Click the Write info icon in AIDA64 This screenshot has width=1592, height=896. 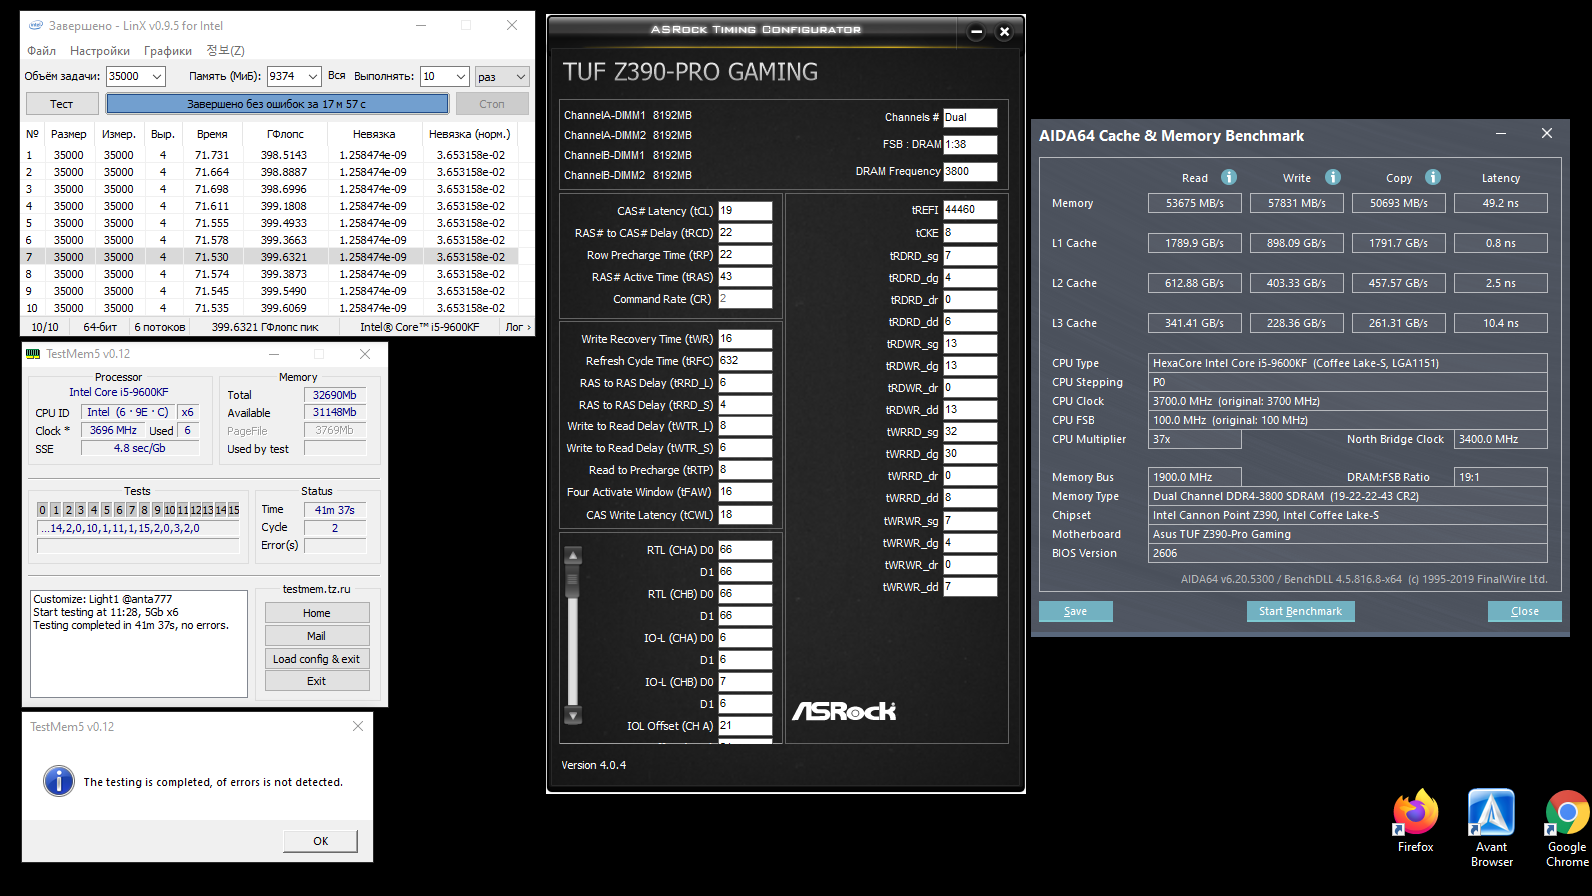pos(1333,177)
